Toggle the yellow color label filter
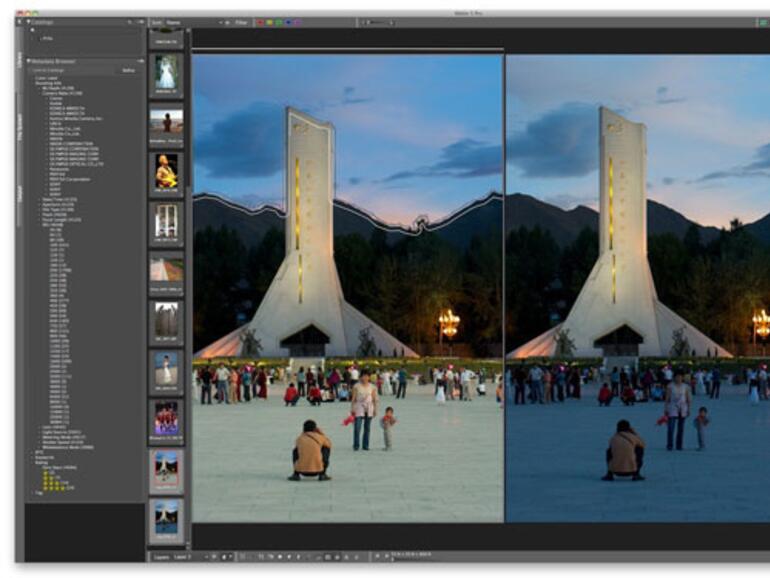 pyautogui.click(x=268, y=21)
